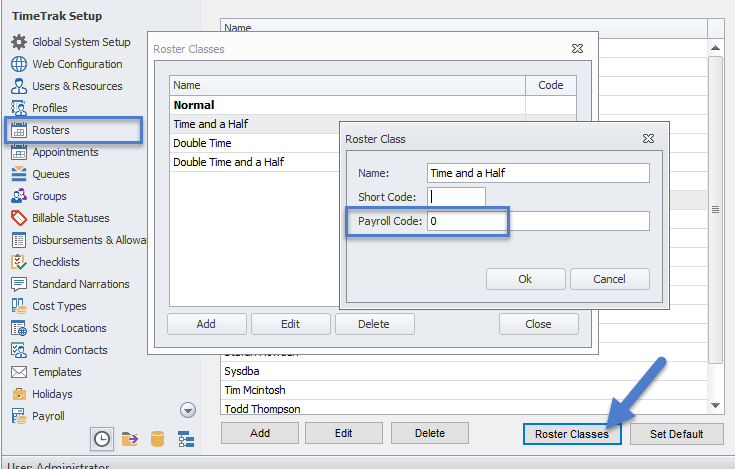This screenshot has width=735, height=469.
Task: Open Global System Setup gear icon
Action: pos(18,42)
